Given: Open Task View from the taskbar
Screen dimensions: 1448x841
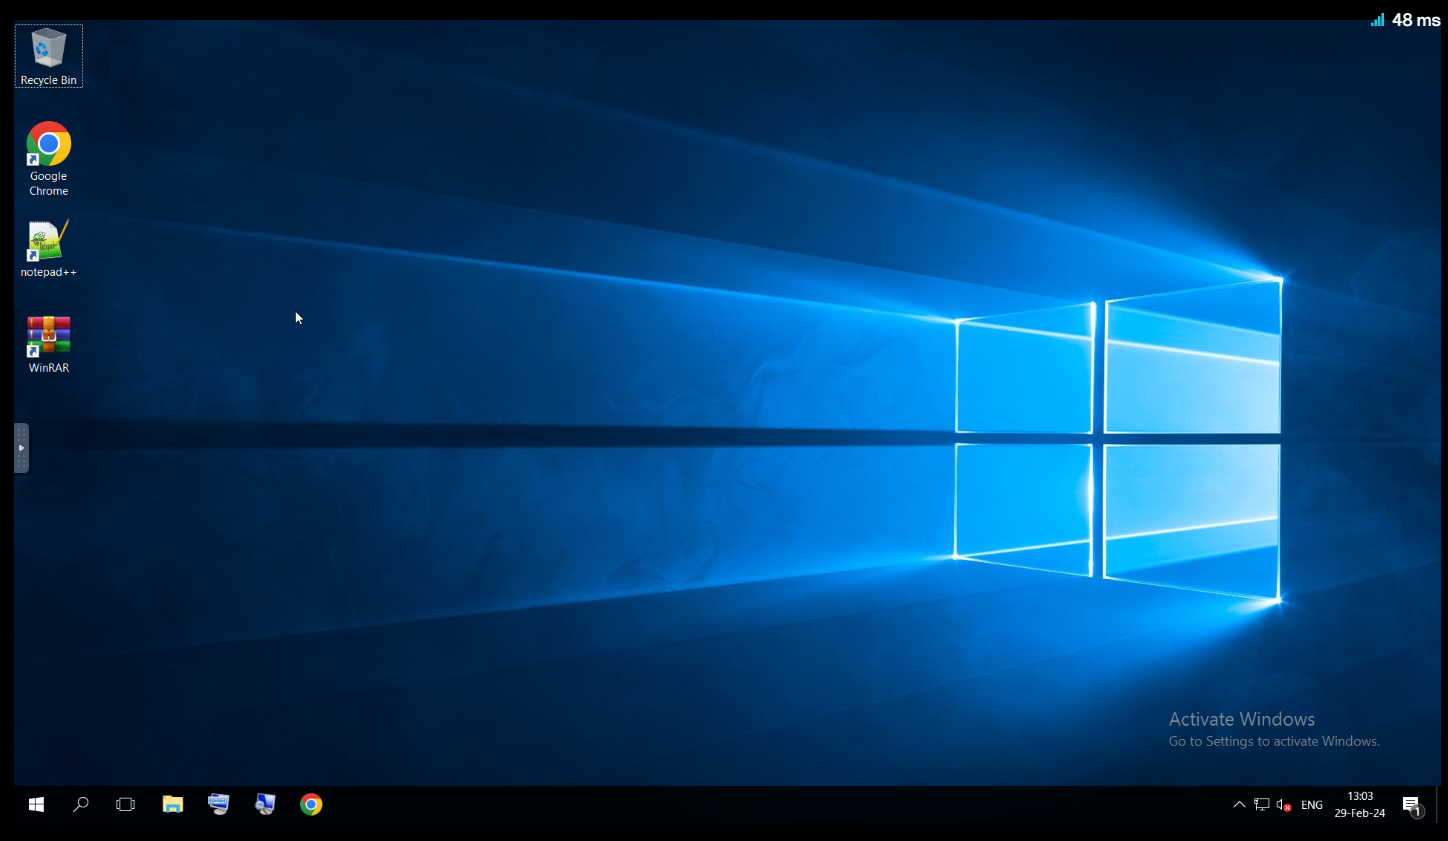Looking at the screenshot, I should [126, 804].
